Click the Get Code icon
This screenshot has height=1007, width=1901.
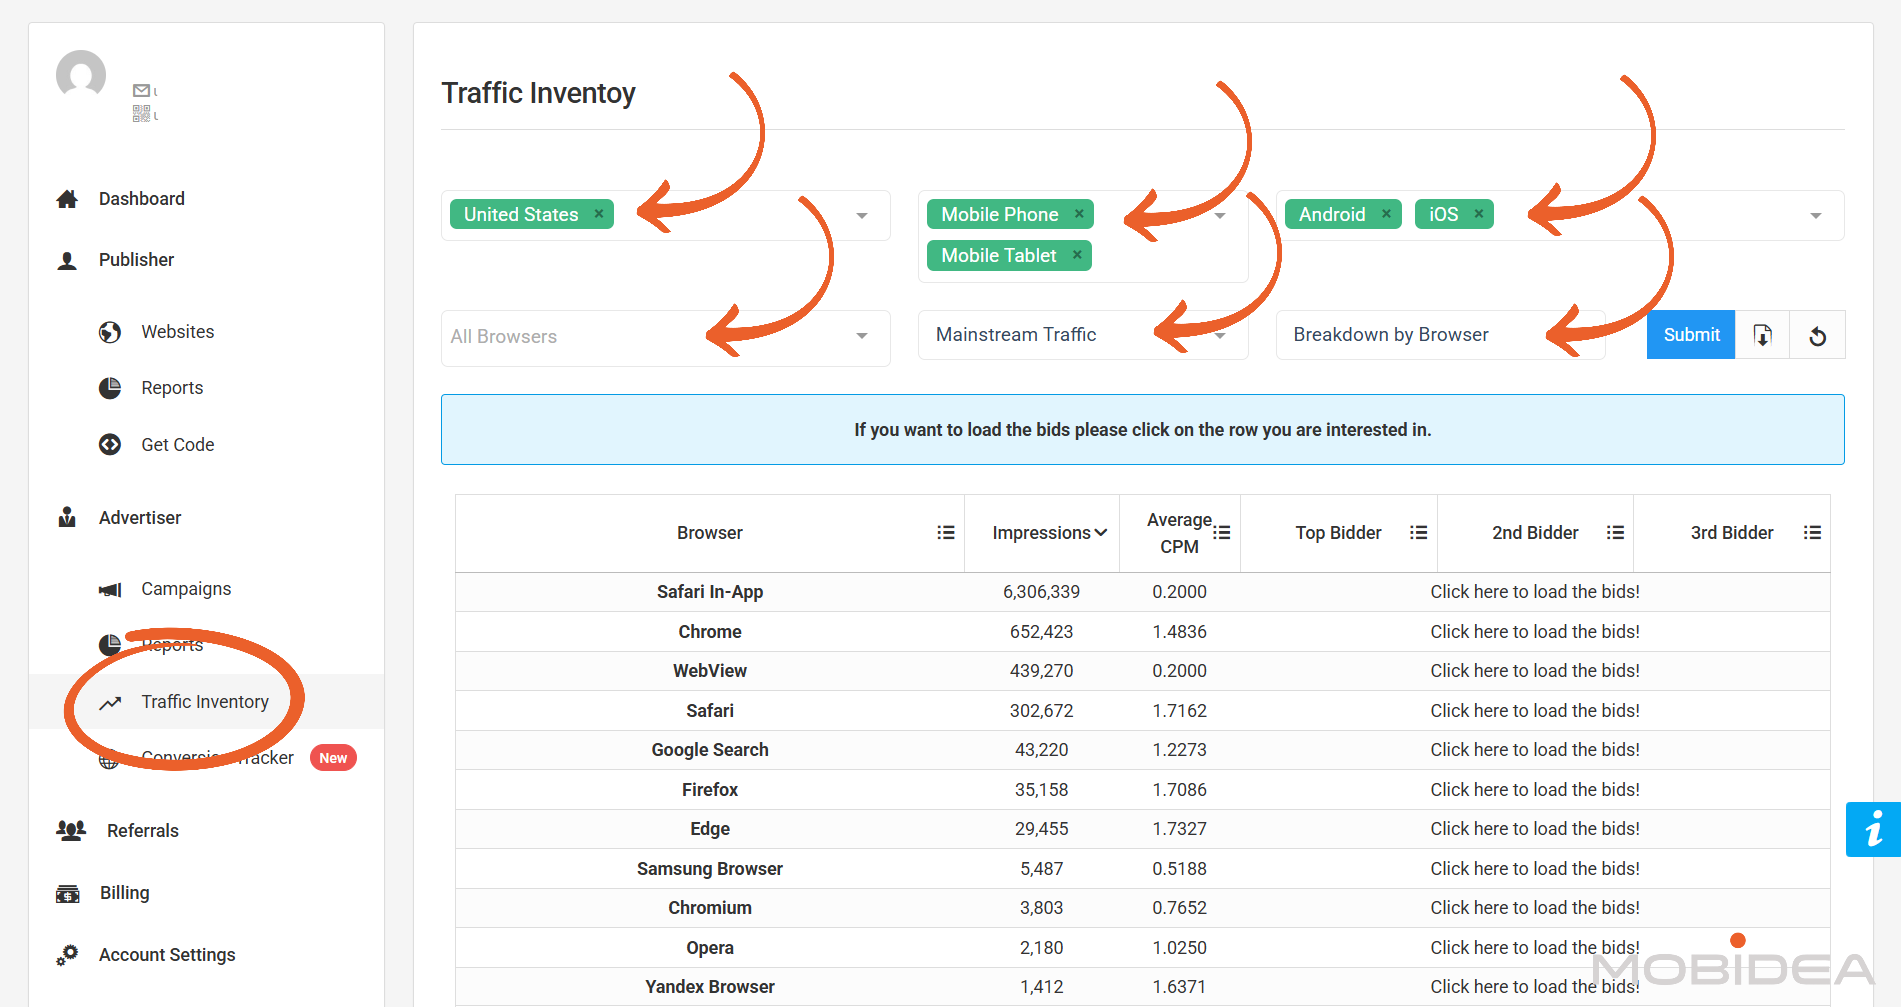[x=110, y=445]
